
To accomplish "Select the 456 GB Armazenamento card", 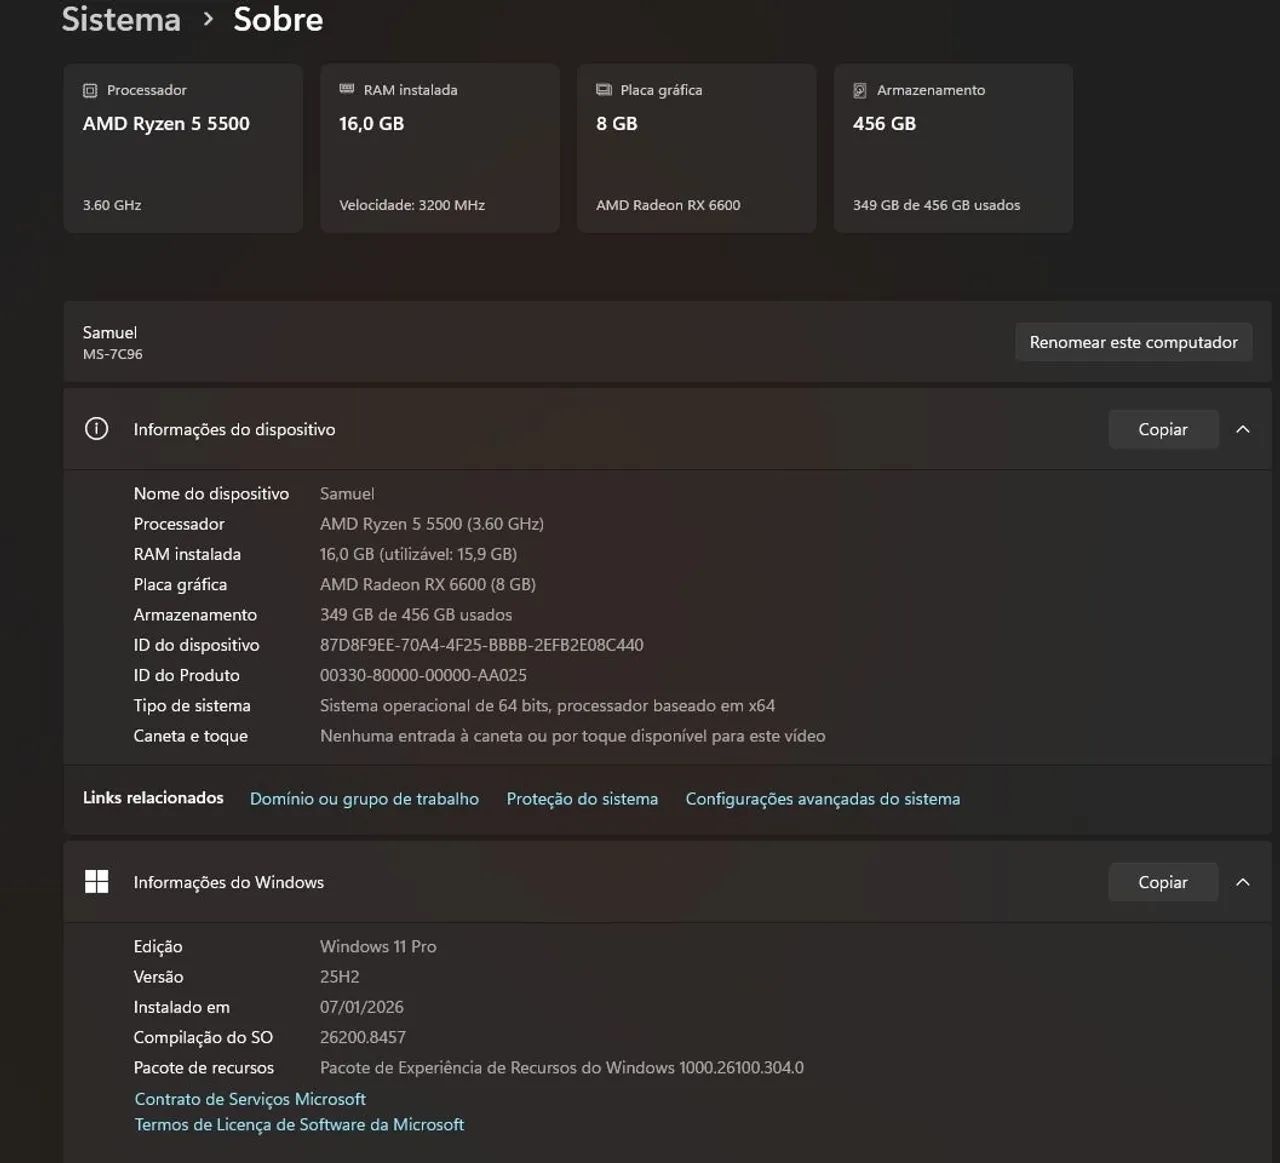I will tap(953, 148).
